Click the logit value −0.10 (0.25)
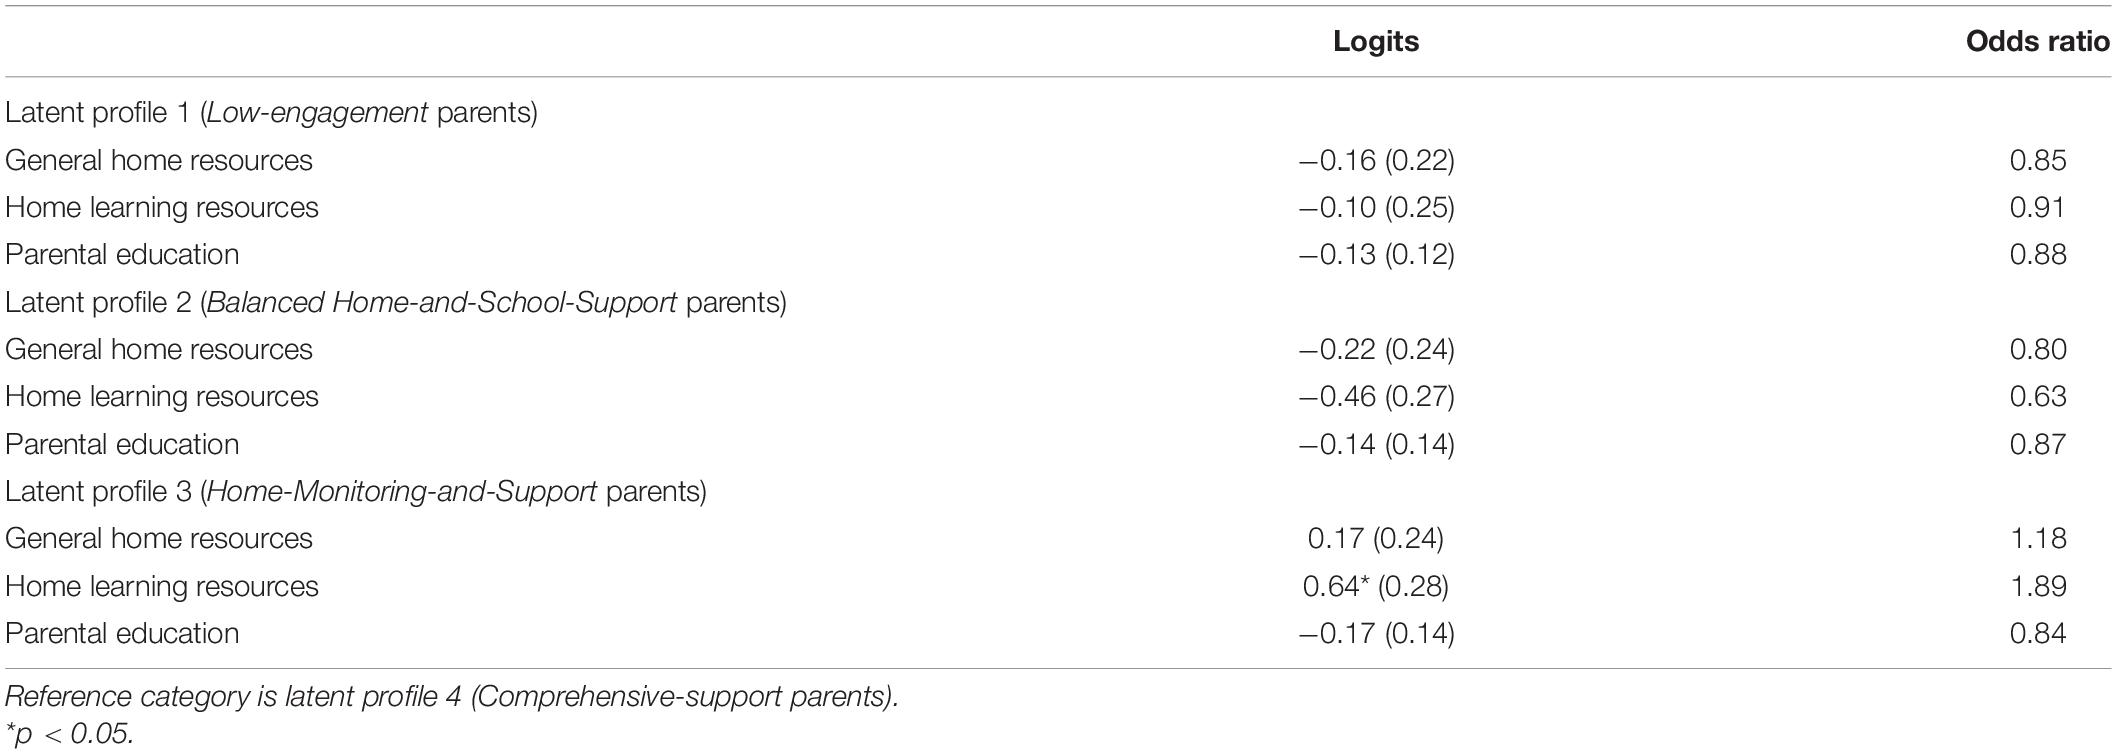 click(1376, 207)
